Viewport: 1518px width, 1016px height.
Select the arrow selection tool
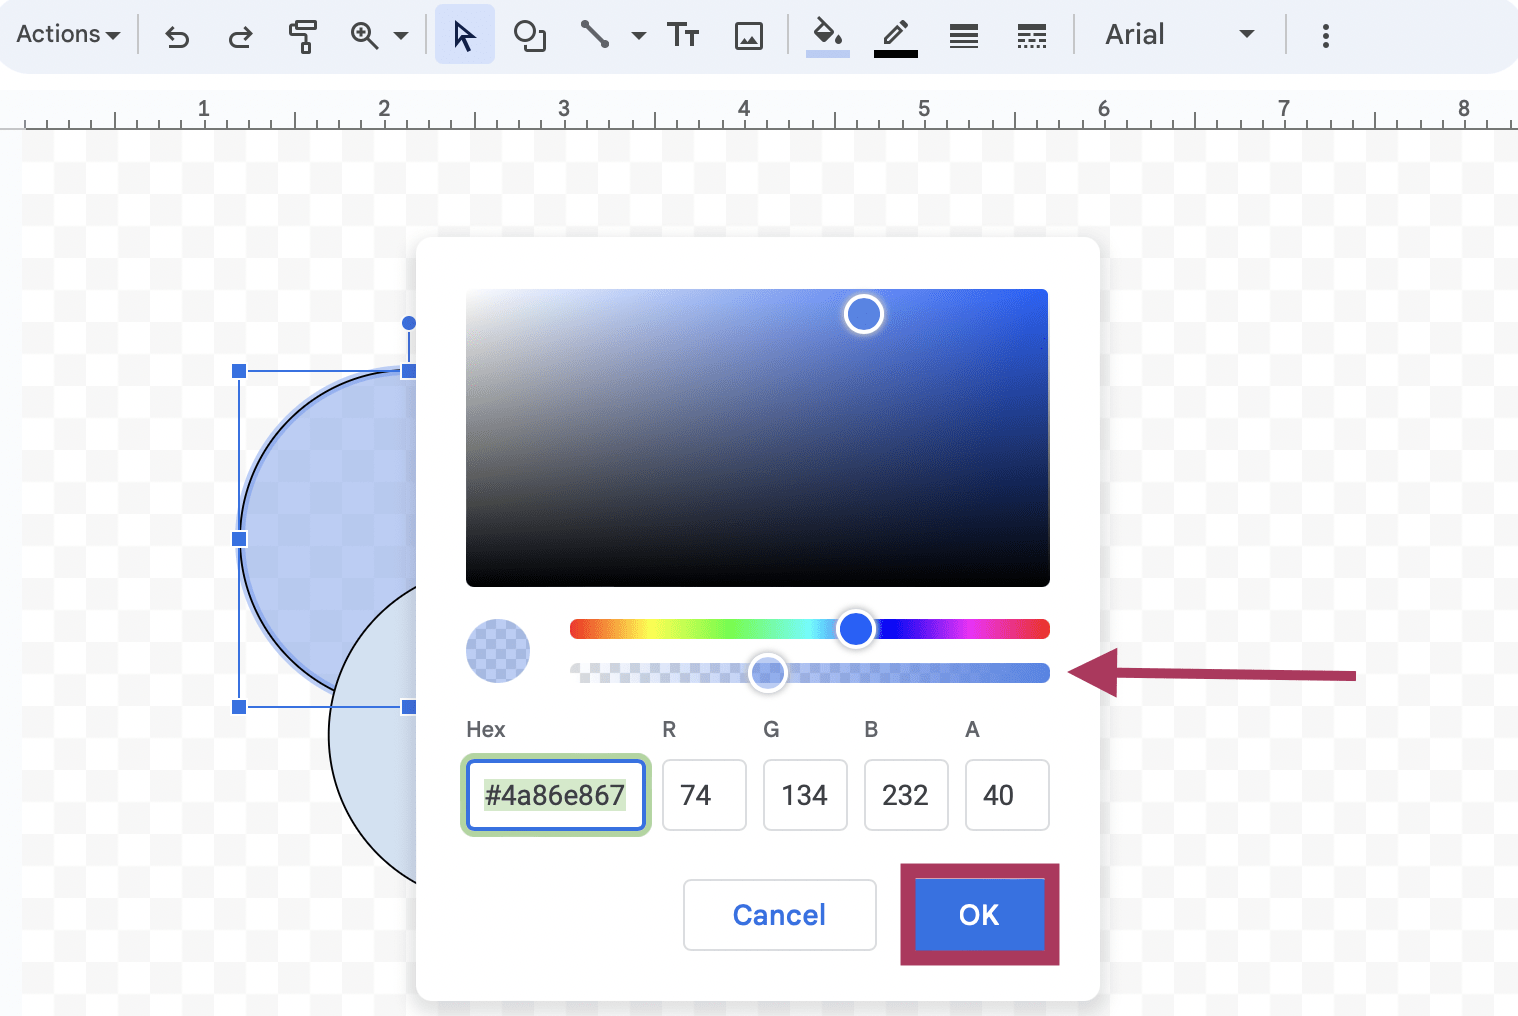click(464, 34)
